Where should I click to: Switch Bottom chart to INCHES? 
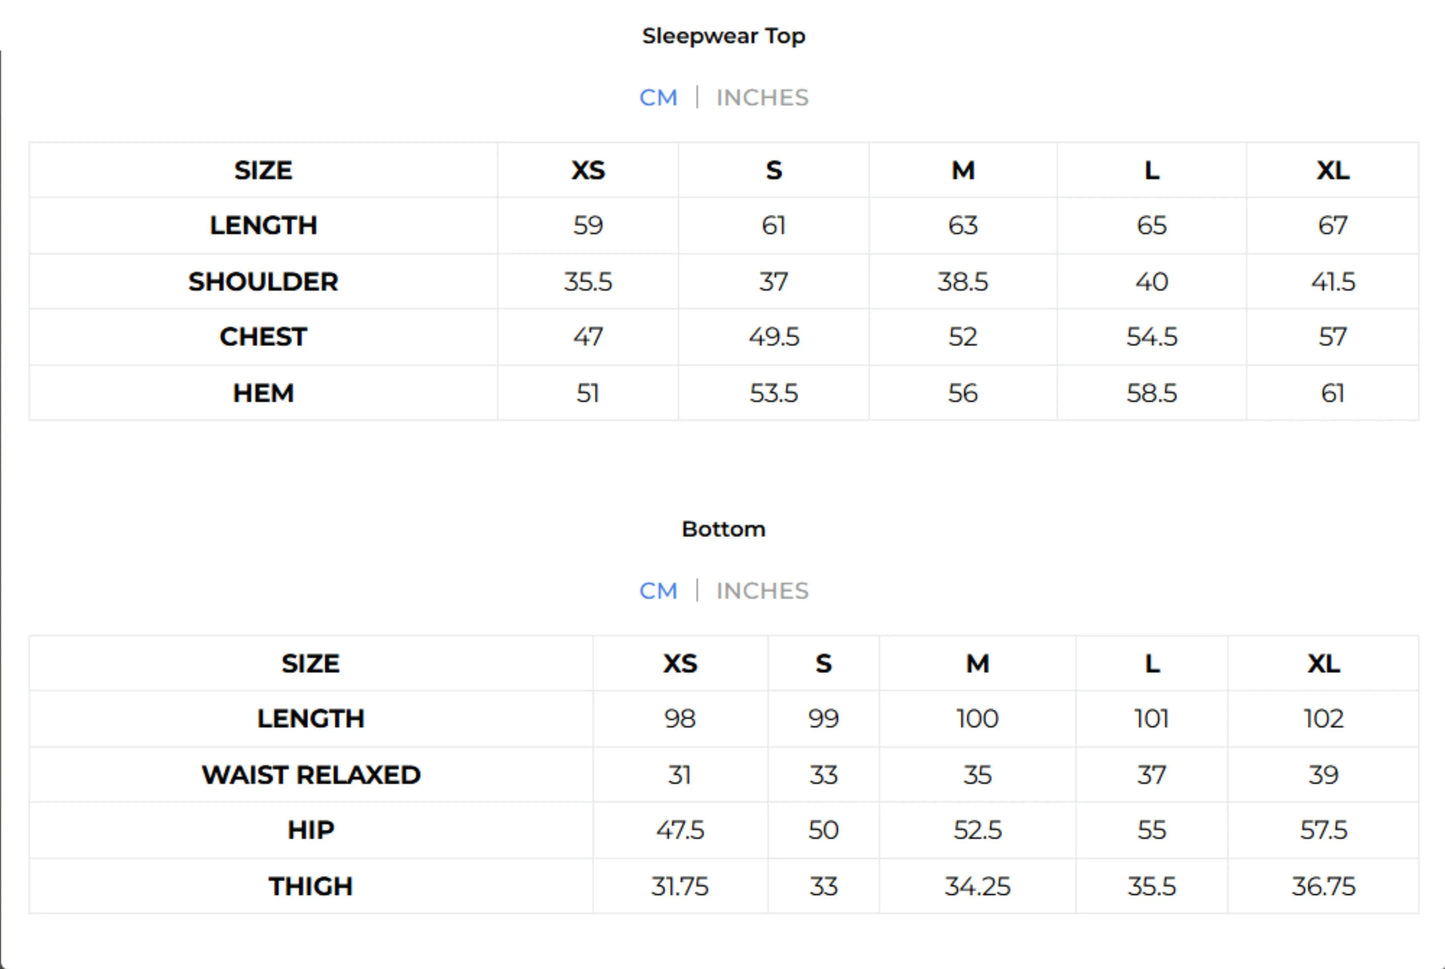pos(762,591)
